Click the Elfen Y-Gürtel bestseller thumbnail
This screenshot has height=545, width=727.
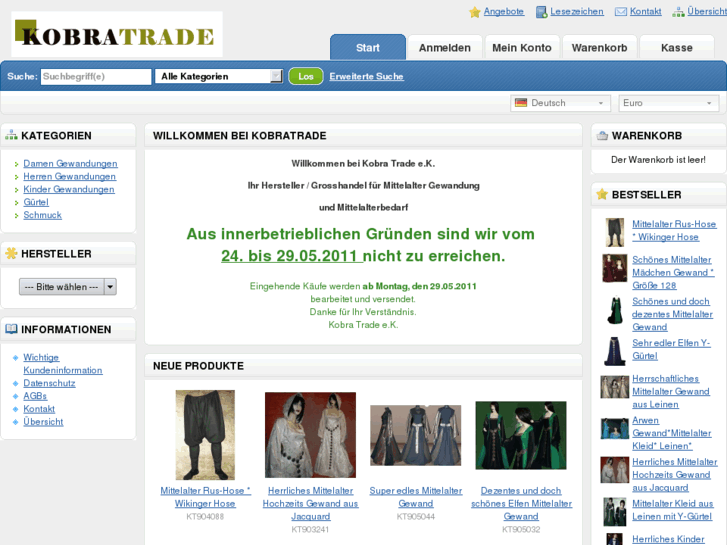coord(615,352)
